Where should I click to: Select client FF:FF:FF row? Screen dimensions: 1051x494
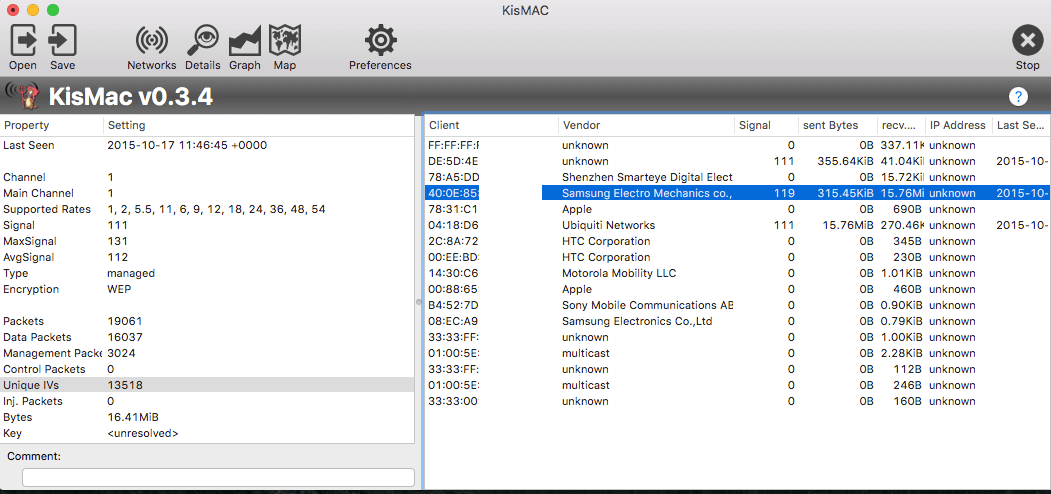coord(737,145)
